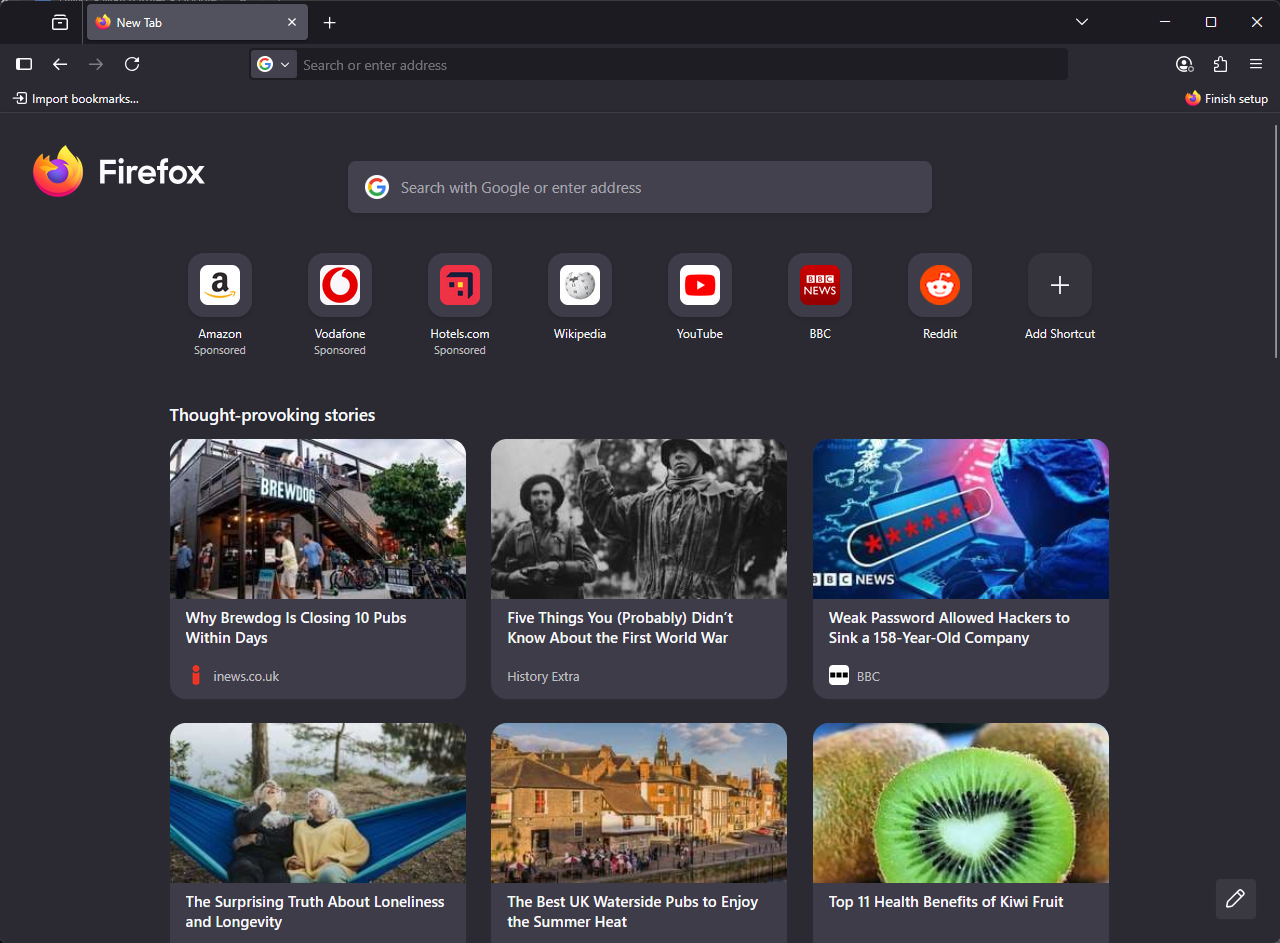Screen dimensions: 1280x943
Task: Customize new tab with pencil icon
Action: tap(1235, 898)
